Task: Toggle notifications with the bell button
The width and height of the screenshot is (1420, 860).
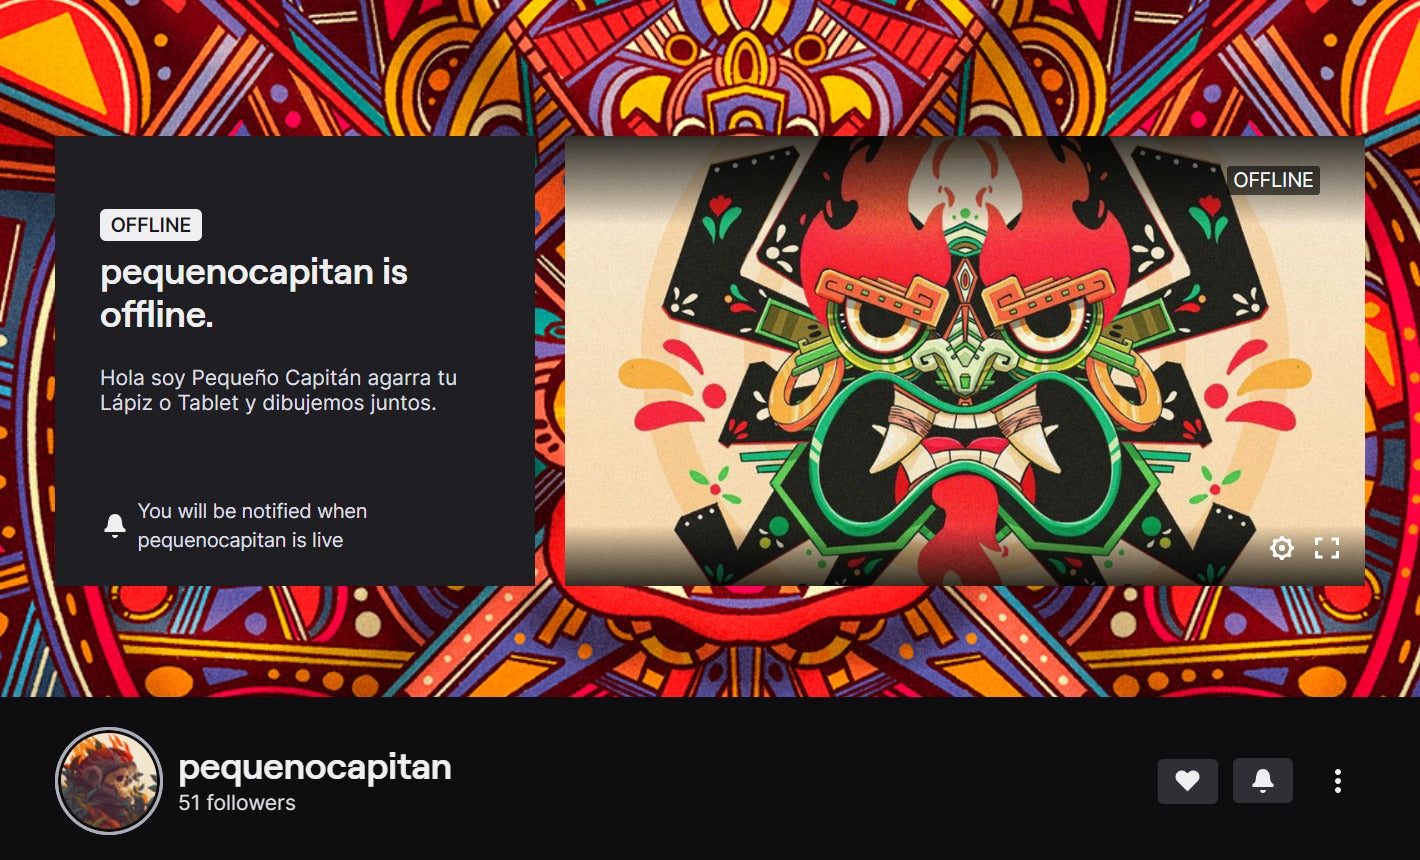Action: (1262, 781)
